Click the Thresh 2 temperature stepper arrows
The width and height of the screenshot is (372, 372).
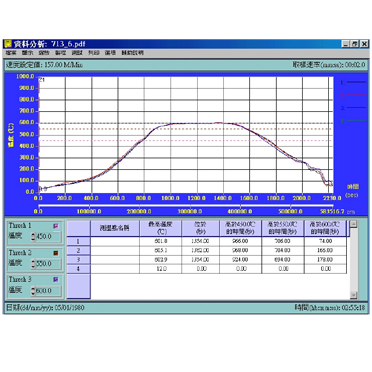tap(33, 264)
